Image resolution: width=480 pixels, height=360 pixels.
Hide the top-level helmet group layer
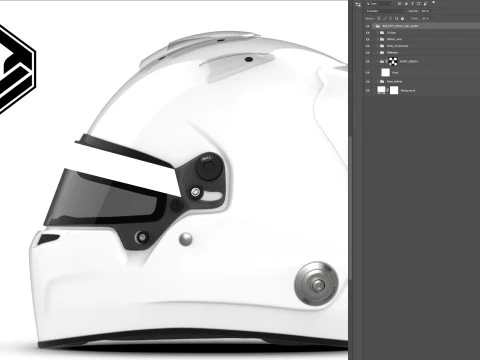click(x=368, y=26)
